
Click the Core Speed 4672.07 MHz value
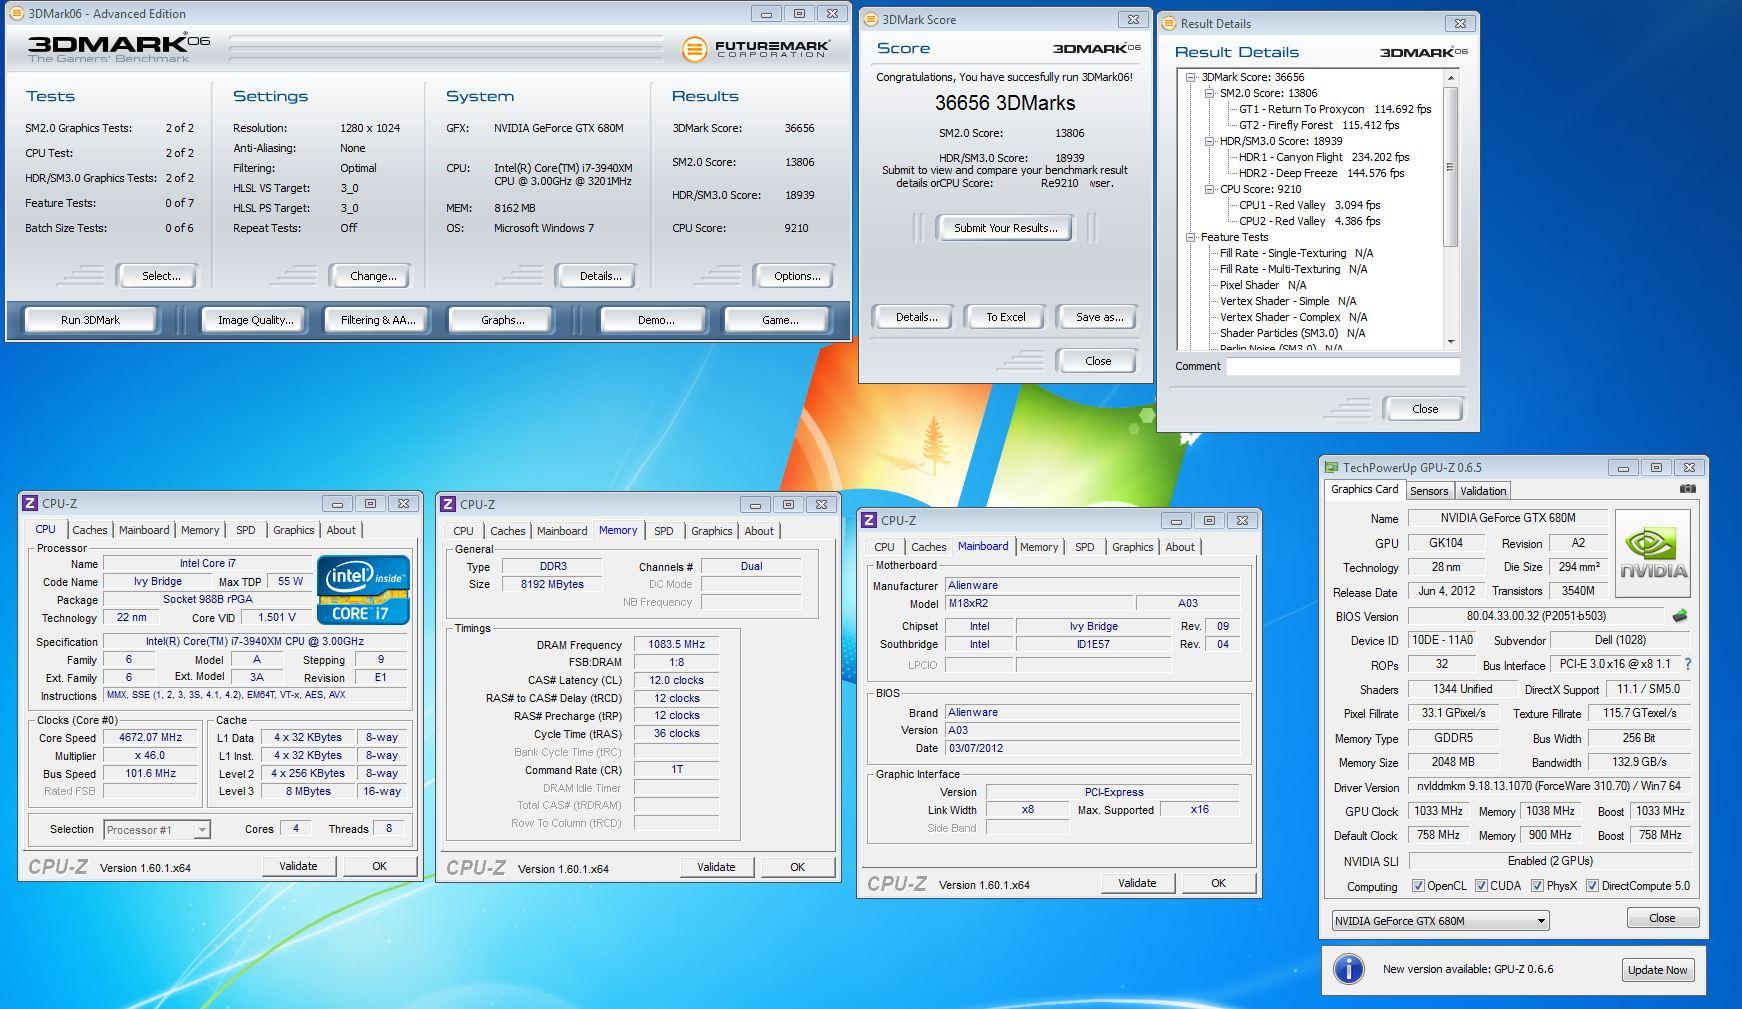[x=150, y=738]
